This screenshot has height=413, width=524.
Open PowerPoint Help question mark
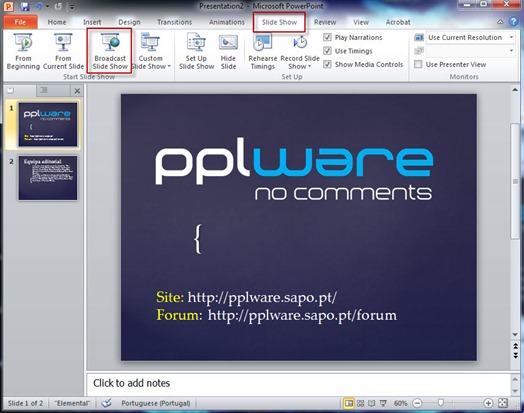[x=513, y=22]
